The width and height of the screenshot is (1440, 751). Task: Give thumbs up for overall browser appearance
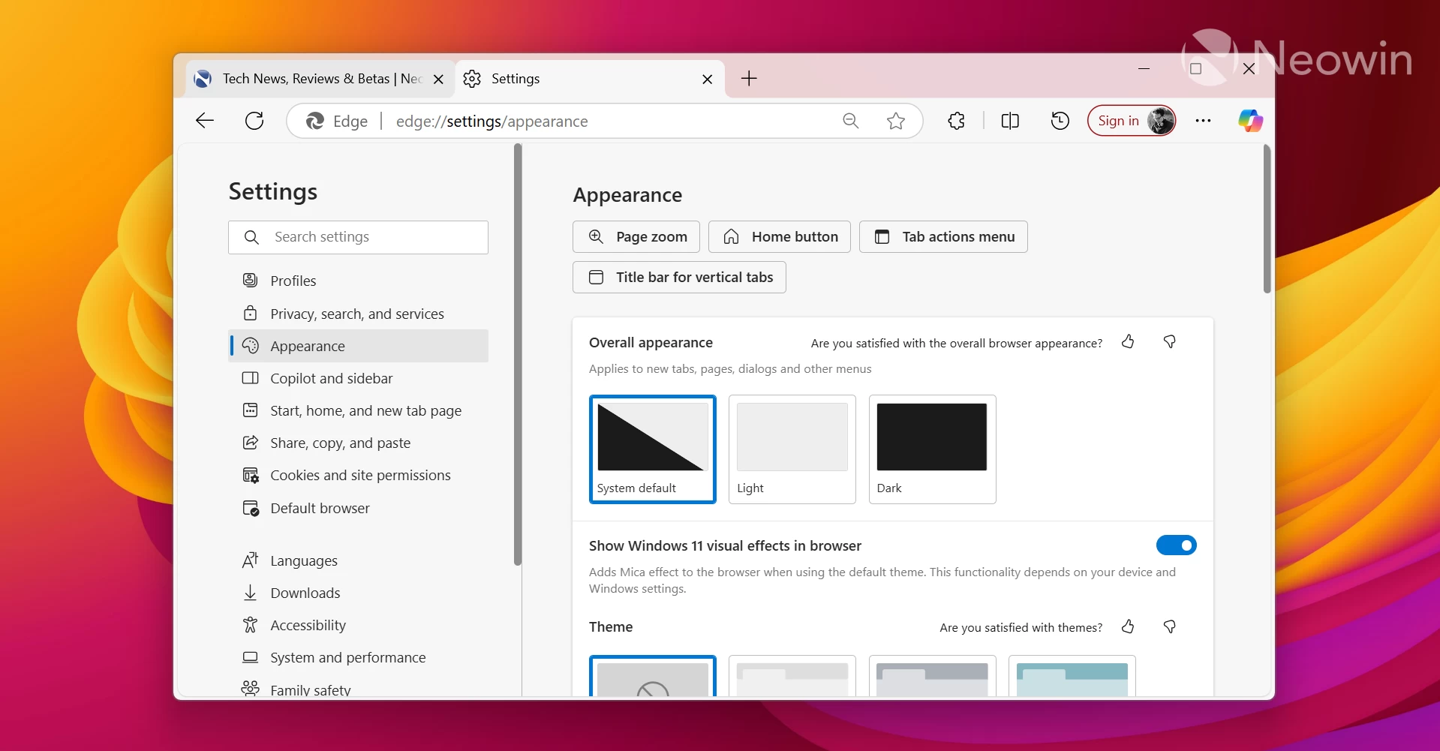click(1128, 342)
